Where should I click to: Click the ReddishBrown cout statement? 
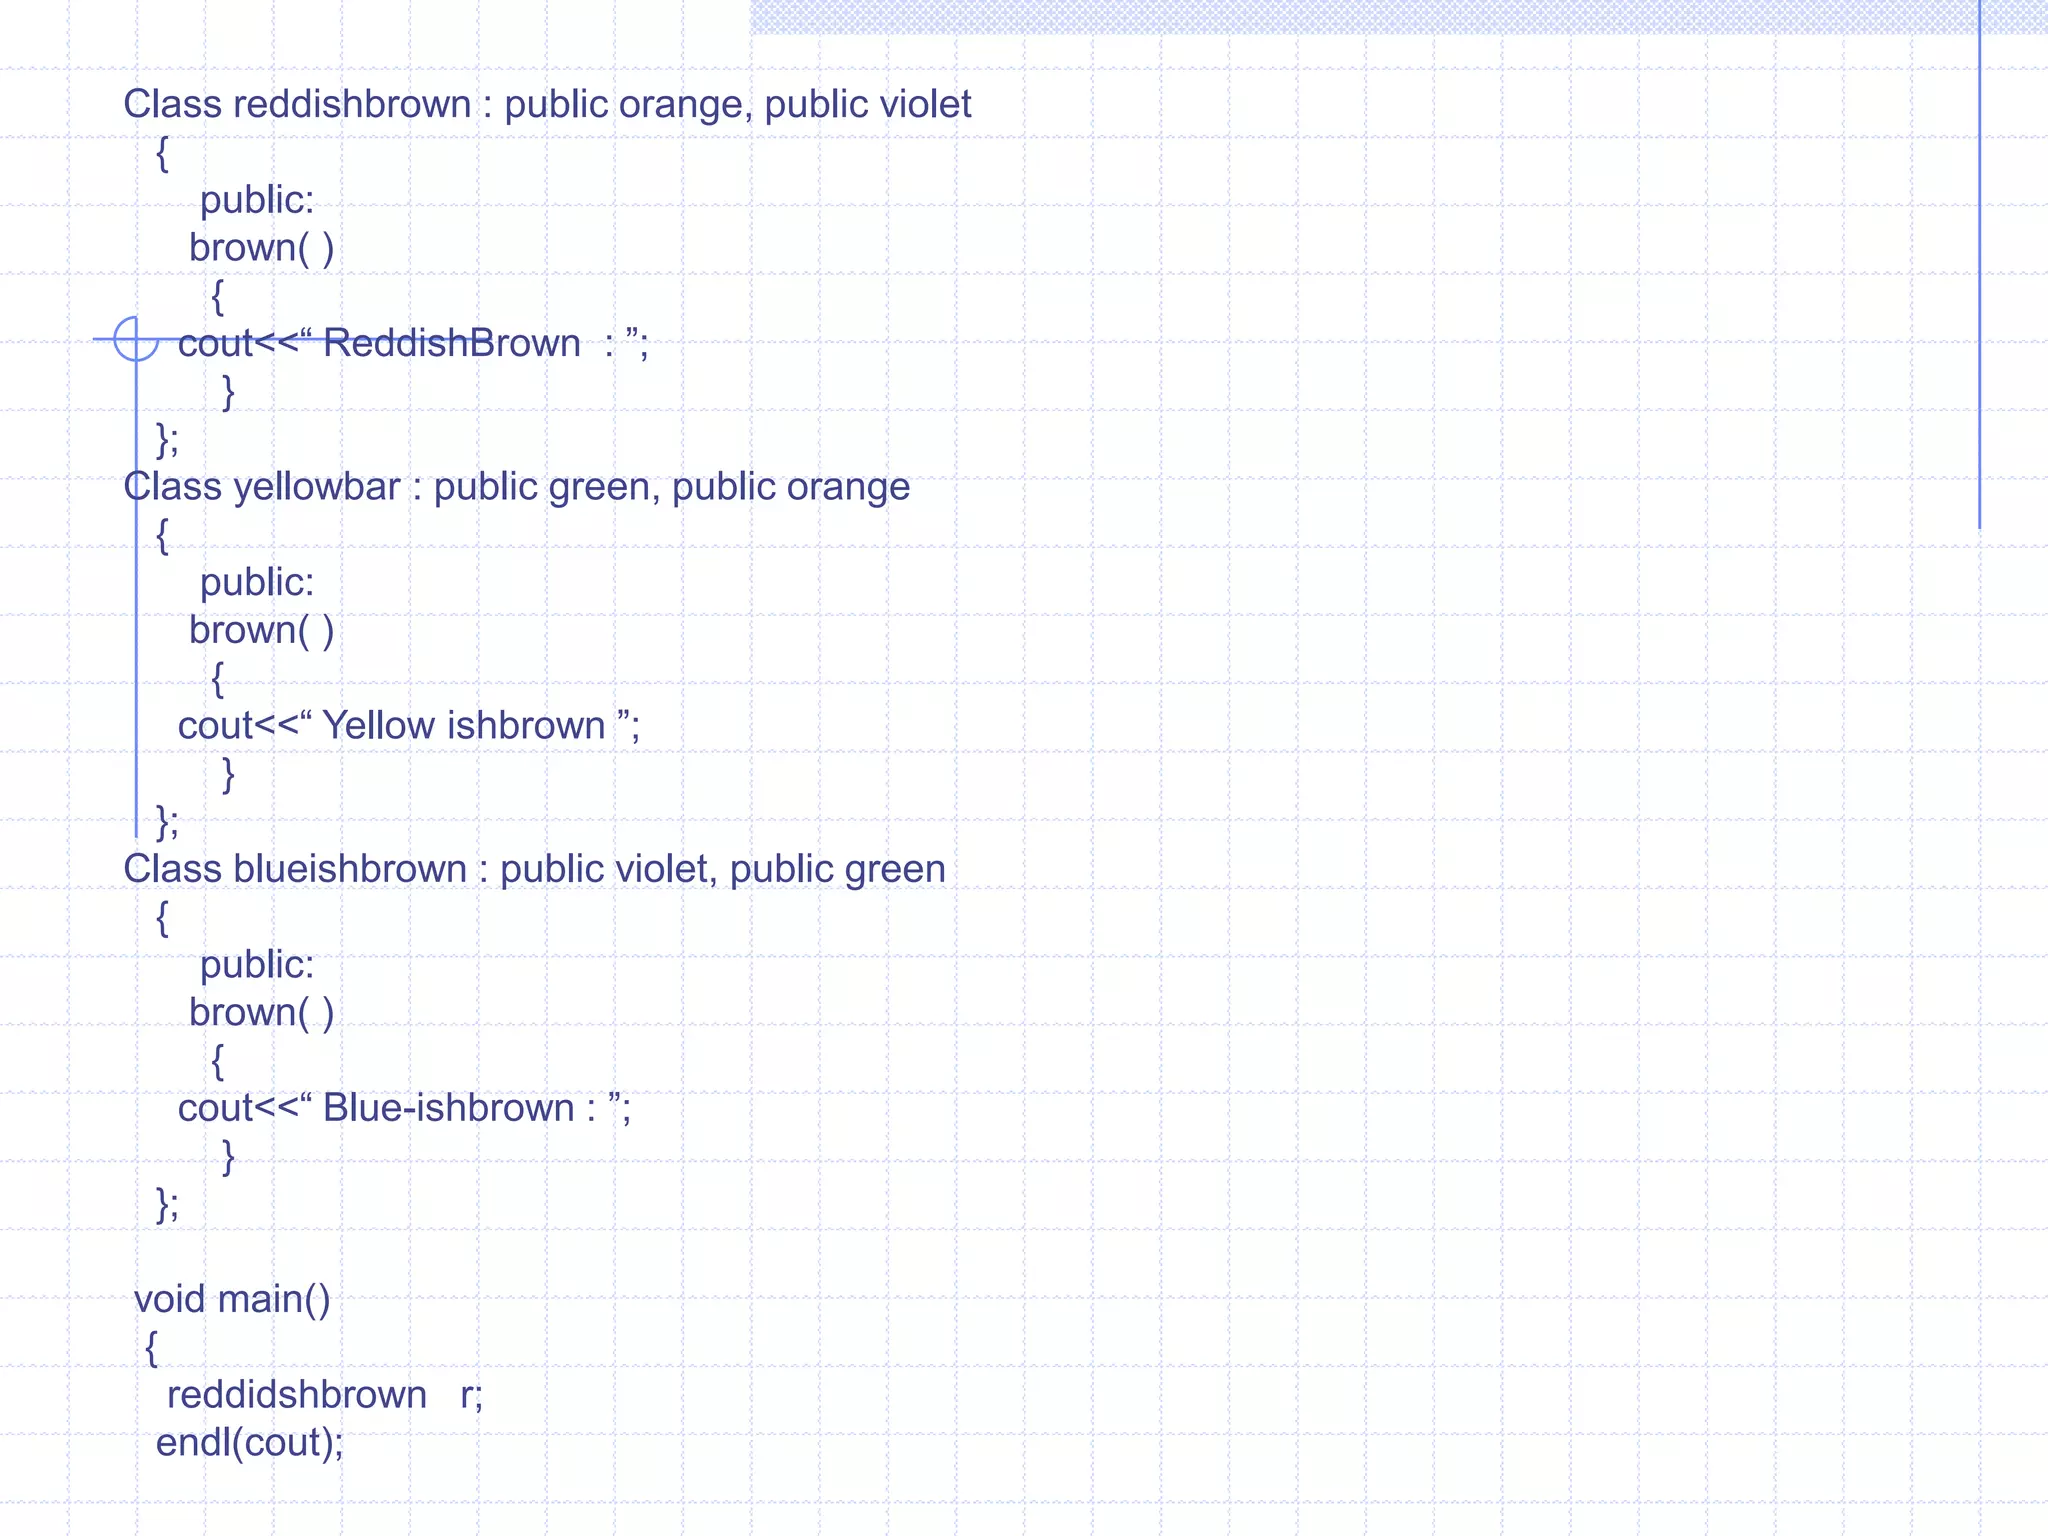(413, 344)
